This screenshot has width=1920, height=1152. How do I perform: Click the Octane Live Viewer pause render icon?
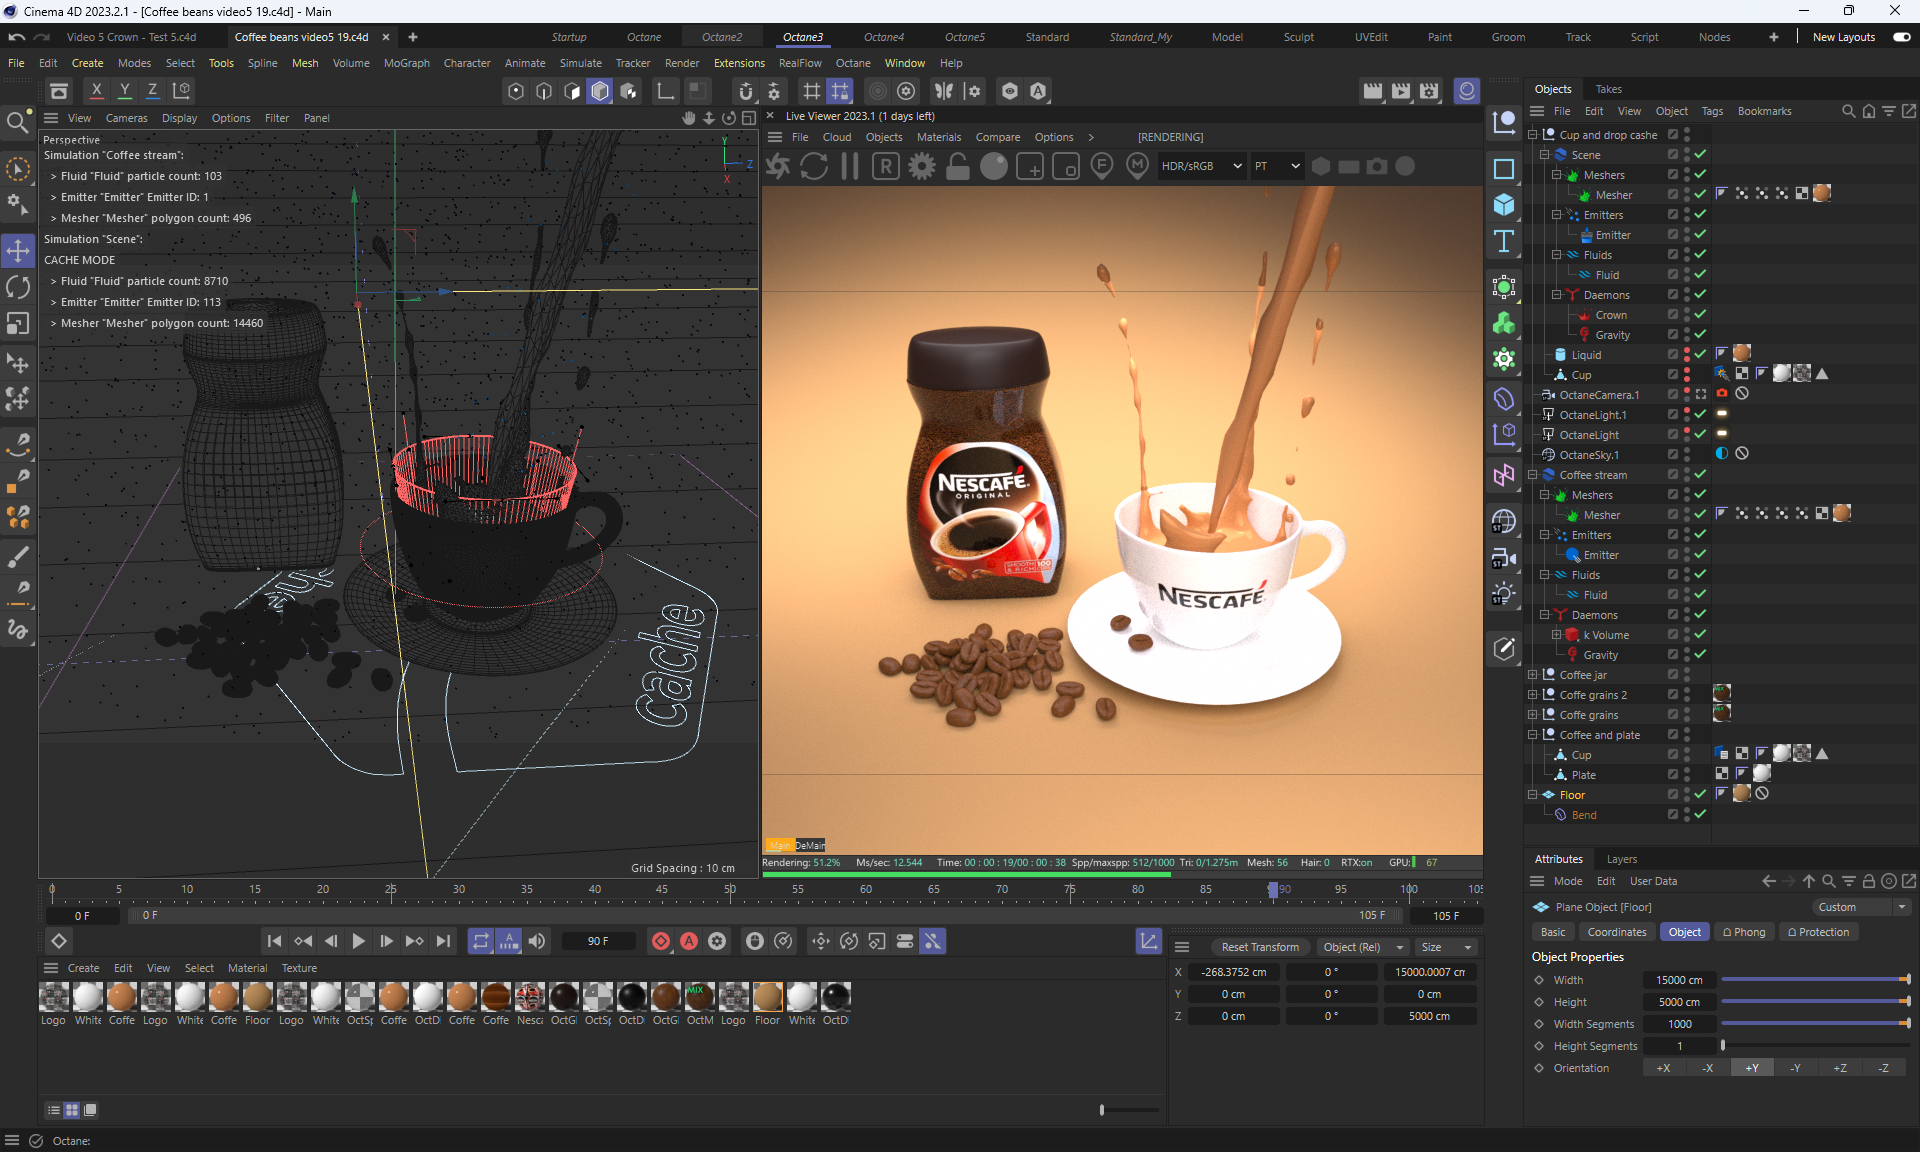[x=850, y=166]
